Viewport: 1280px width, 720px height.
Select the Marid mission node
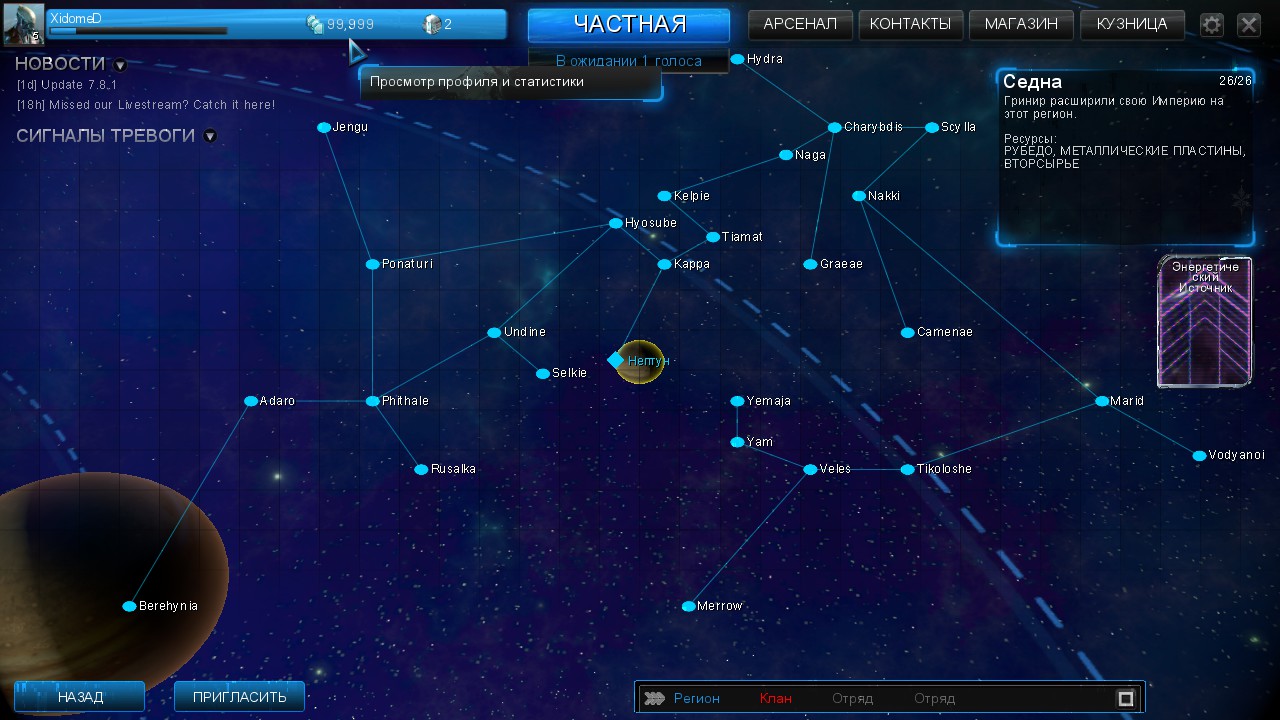(x=1102, y=401)
